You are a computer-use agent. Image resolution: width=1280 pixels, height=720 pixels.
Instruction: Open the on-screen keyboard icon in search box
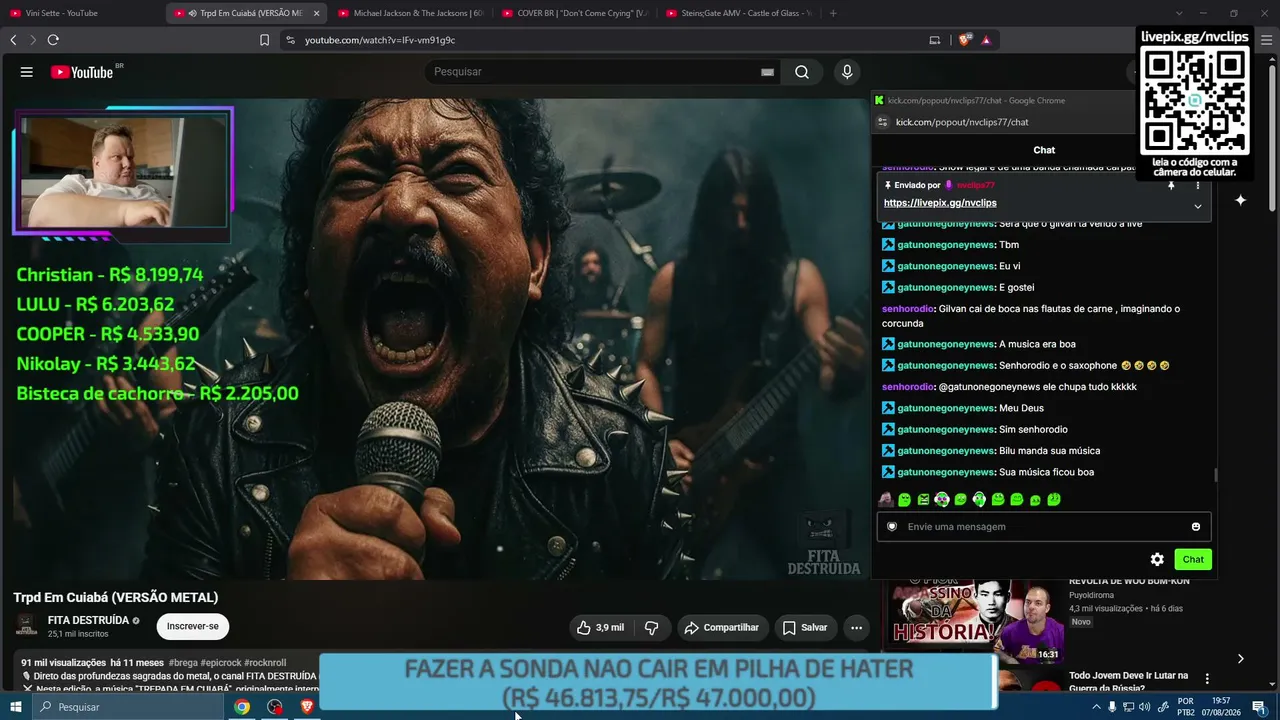(767, 72)
